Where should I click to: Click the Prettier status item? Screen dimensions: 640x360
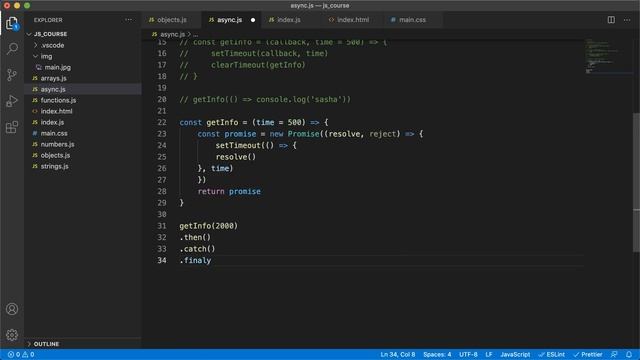click(588, 354)
